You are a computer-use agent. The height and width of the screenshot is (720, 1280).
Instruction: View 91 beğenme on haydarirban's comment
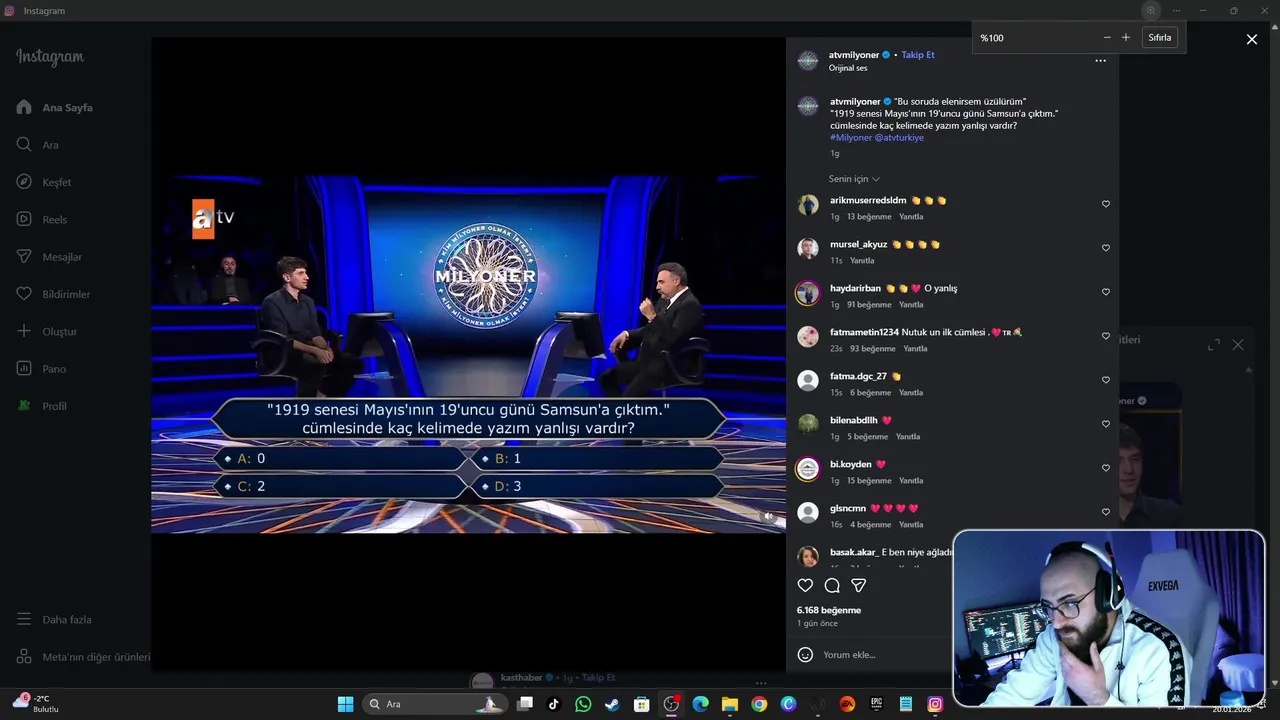869,305
